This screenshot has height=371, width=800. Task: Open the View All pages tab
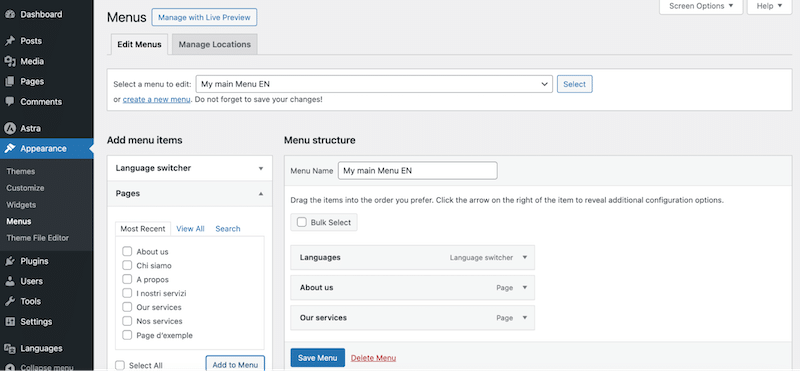point(190,229)
